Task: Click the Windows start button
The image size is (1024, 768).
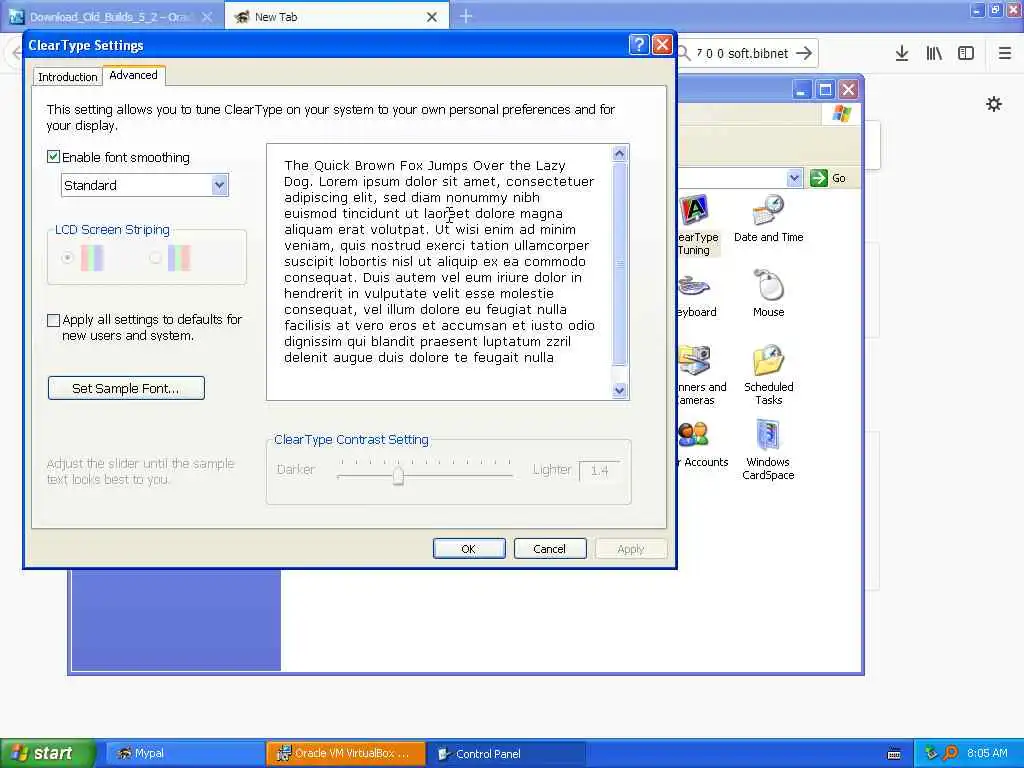Action: pyautogui.click(x=48, y=753)
